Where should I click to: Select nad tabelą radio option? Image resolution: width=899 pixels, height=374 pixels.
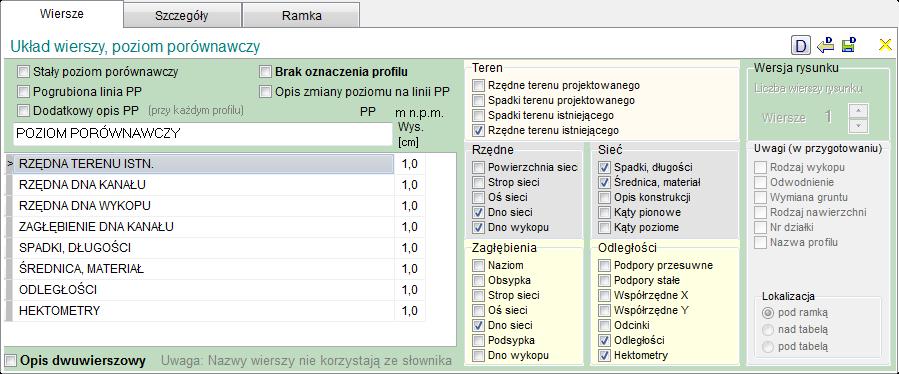[767, 330]
